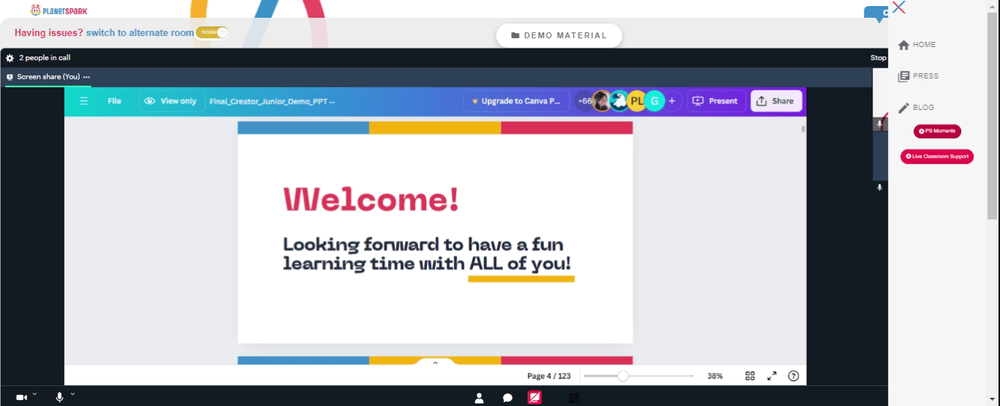Expand the camera options chevron
The image size is (1000, 406).
[x=34, y=395]
